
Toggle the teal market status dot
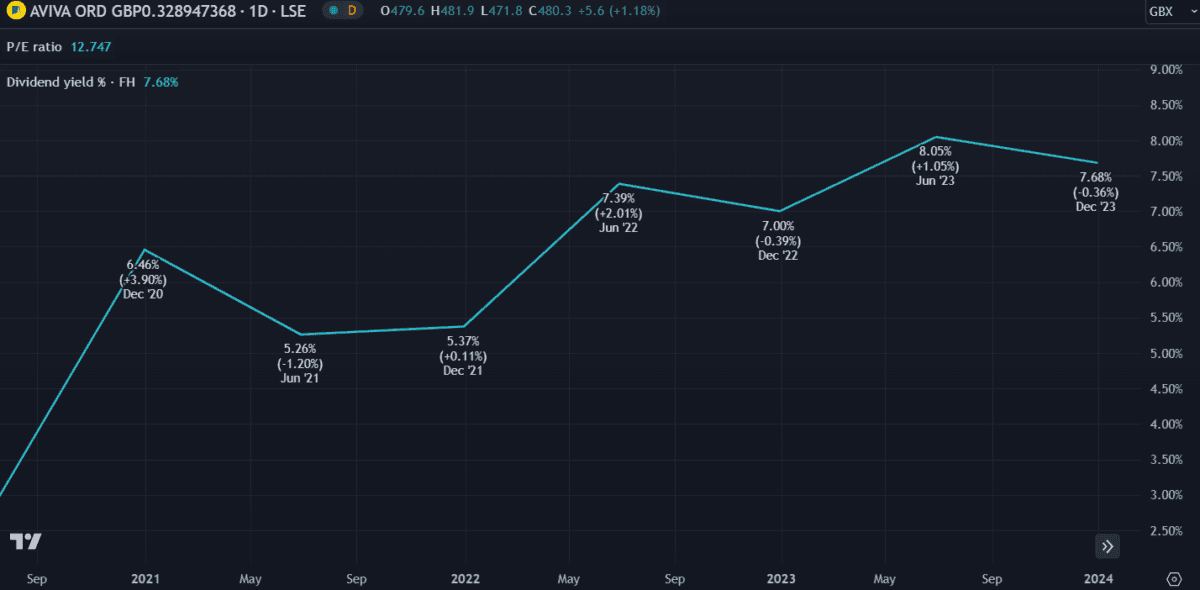[x=332, y=12]
